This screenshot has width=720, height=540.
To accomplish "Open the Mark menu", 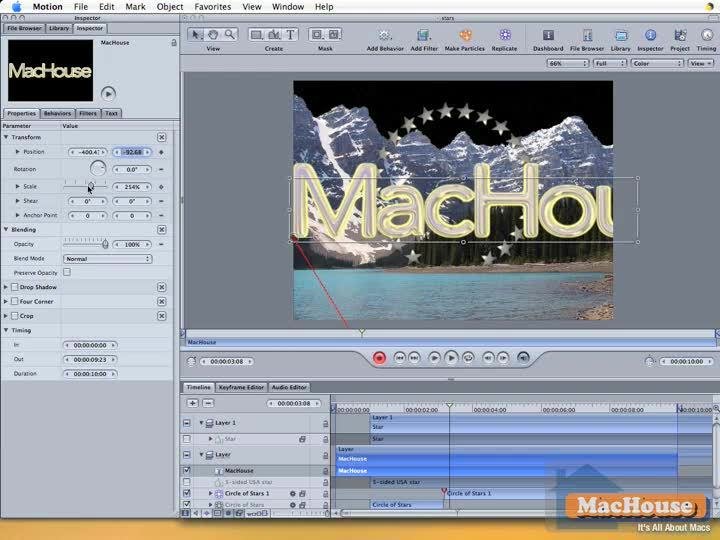I will pyautogui.click(x=135, y=7).
